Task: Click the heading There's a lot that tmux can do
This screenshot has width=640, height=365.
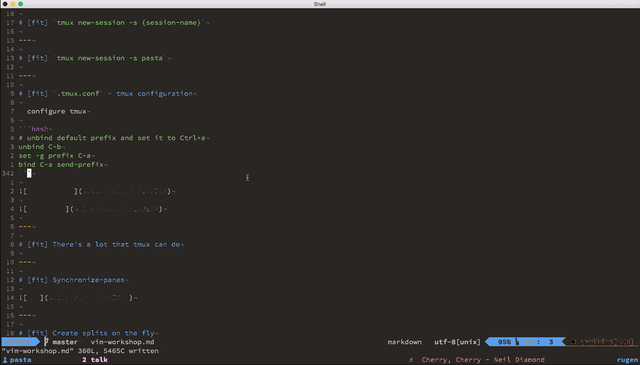Action: 99,244
